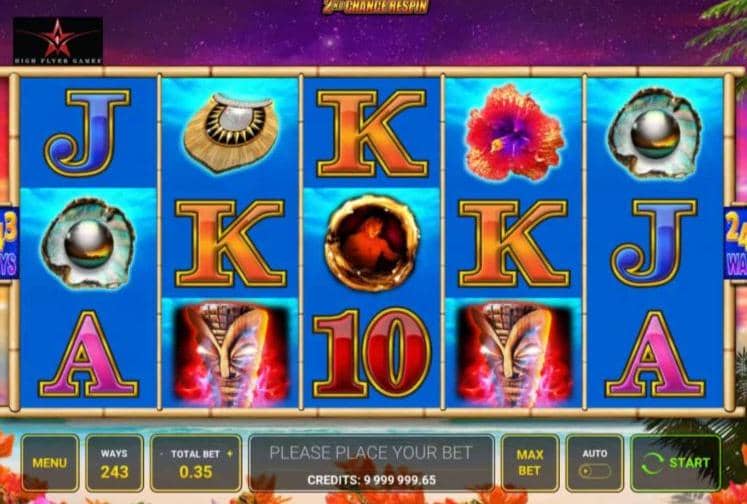
Task: Open the High Flyer Games logo
Action: 58,41
